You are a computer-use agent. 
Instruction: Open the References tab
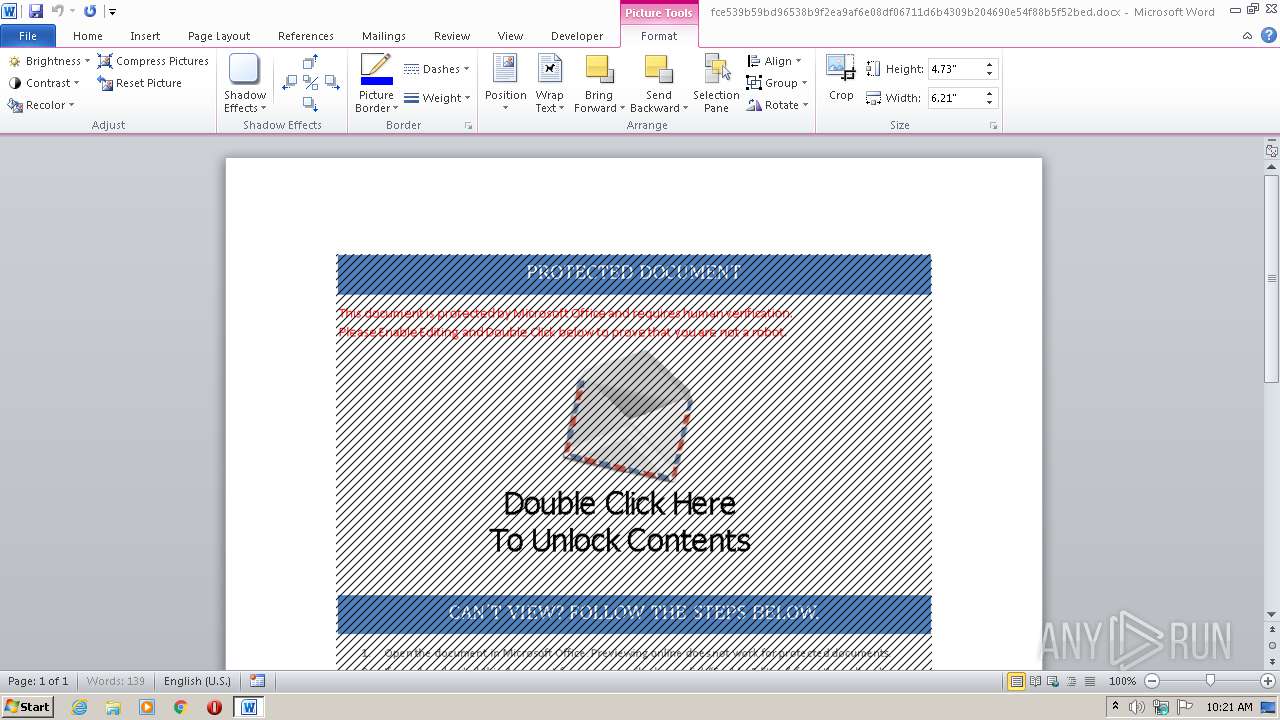pos(306,36)
